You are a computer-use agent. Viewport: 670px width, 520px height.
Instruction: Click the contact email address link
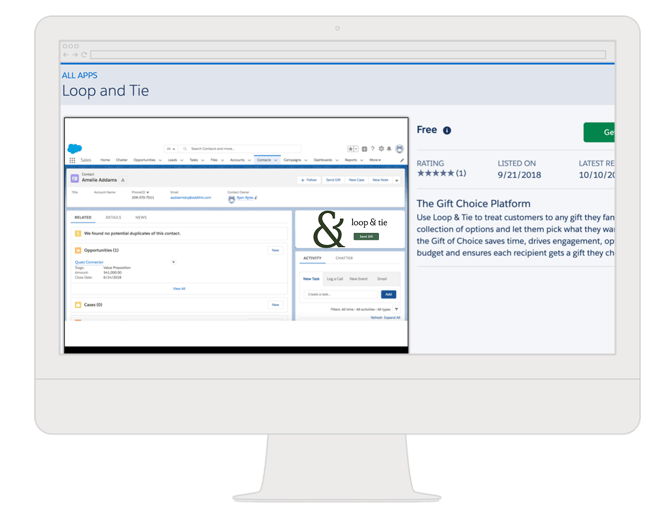pyautogui.click(x=191, y=198)
